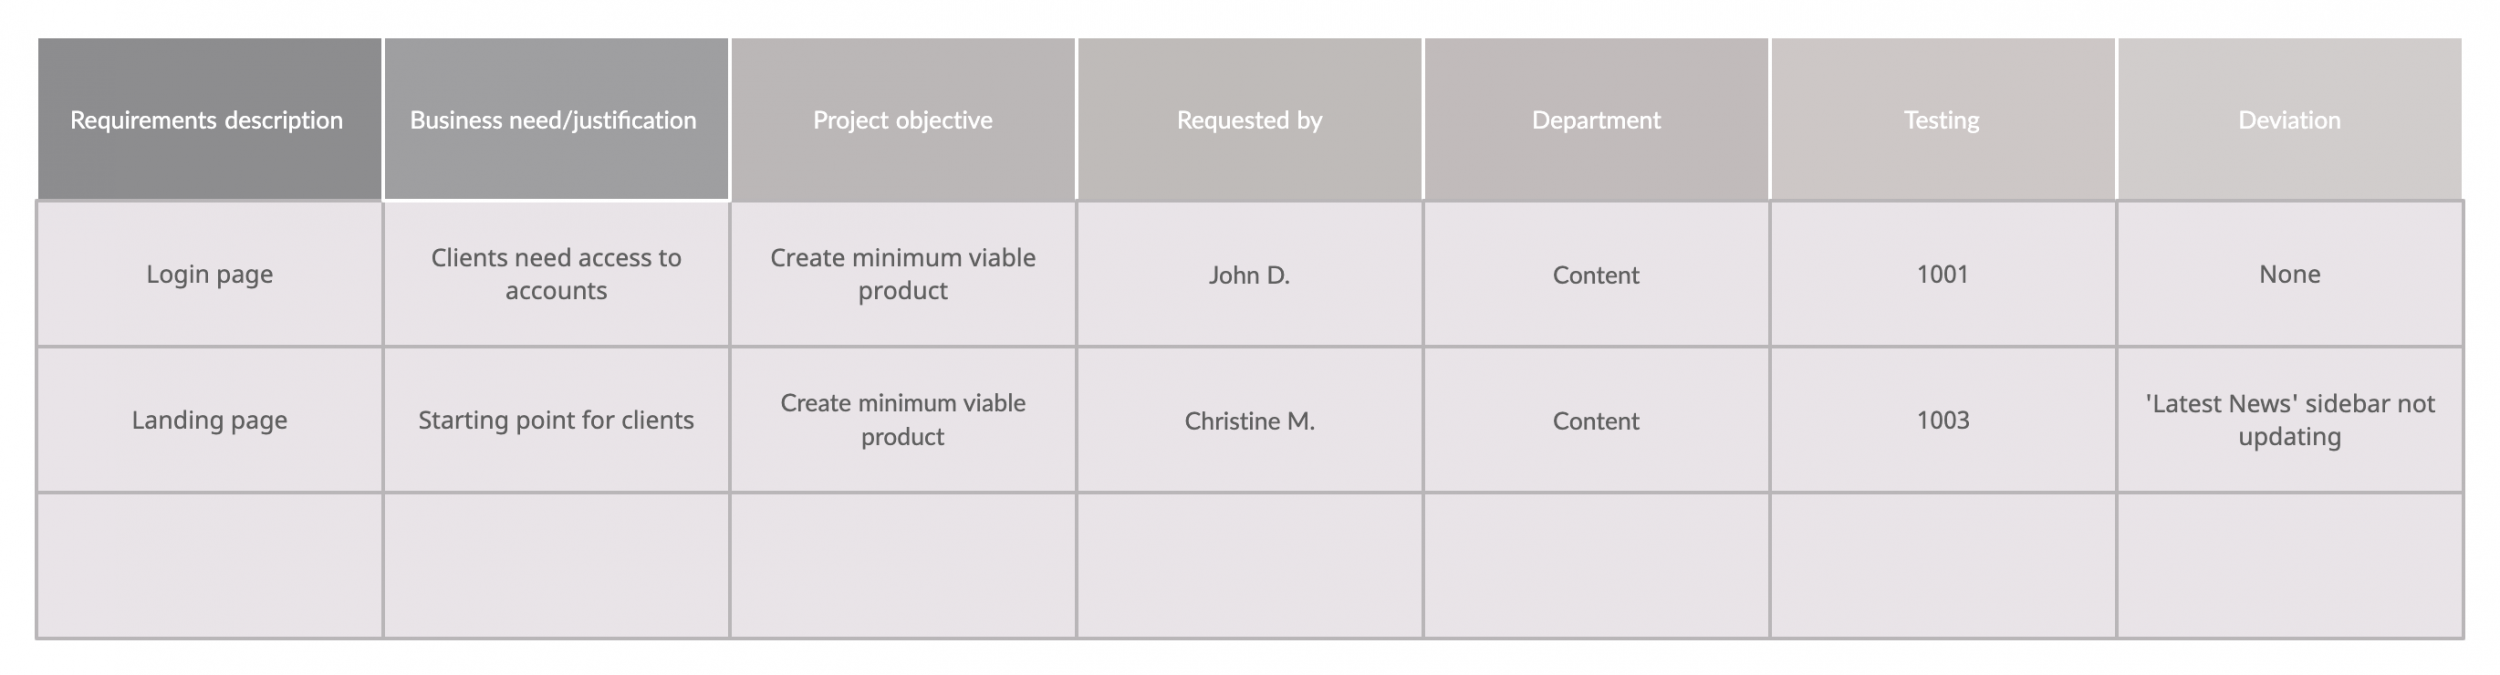Select the 'Requirements description' header cell
The image size is (2500, 675).
(x=210, y=119)
